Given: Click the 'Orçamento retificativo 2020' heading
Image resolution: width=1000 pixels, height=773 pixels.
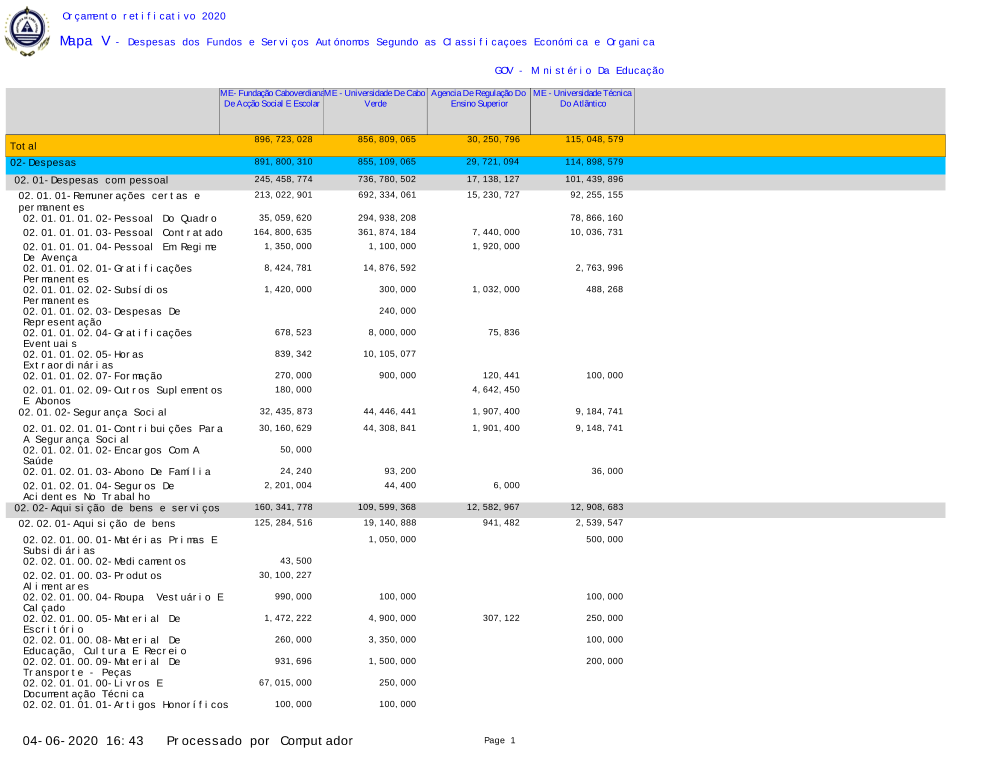Looking at the screenshot, I should tap(143, 16).
